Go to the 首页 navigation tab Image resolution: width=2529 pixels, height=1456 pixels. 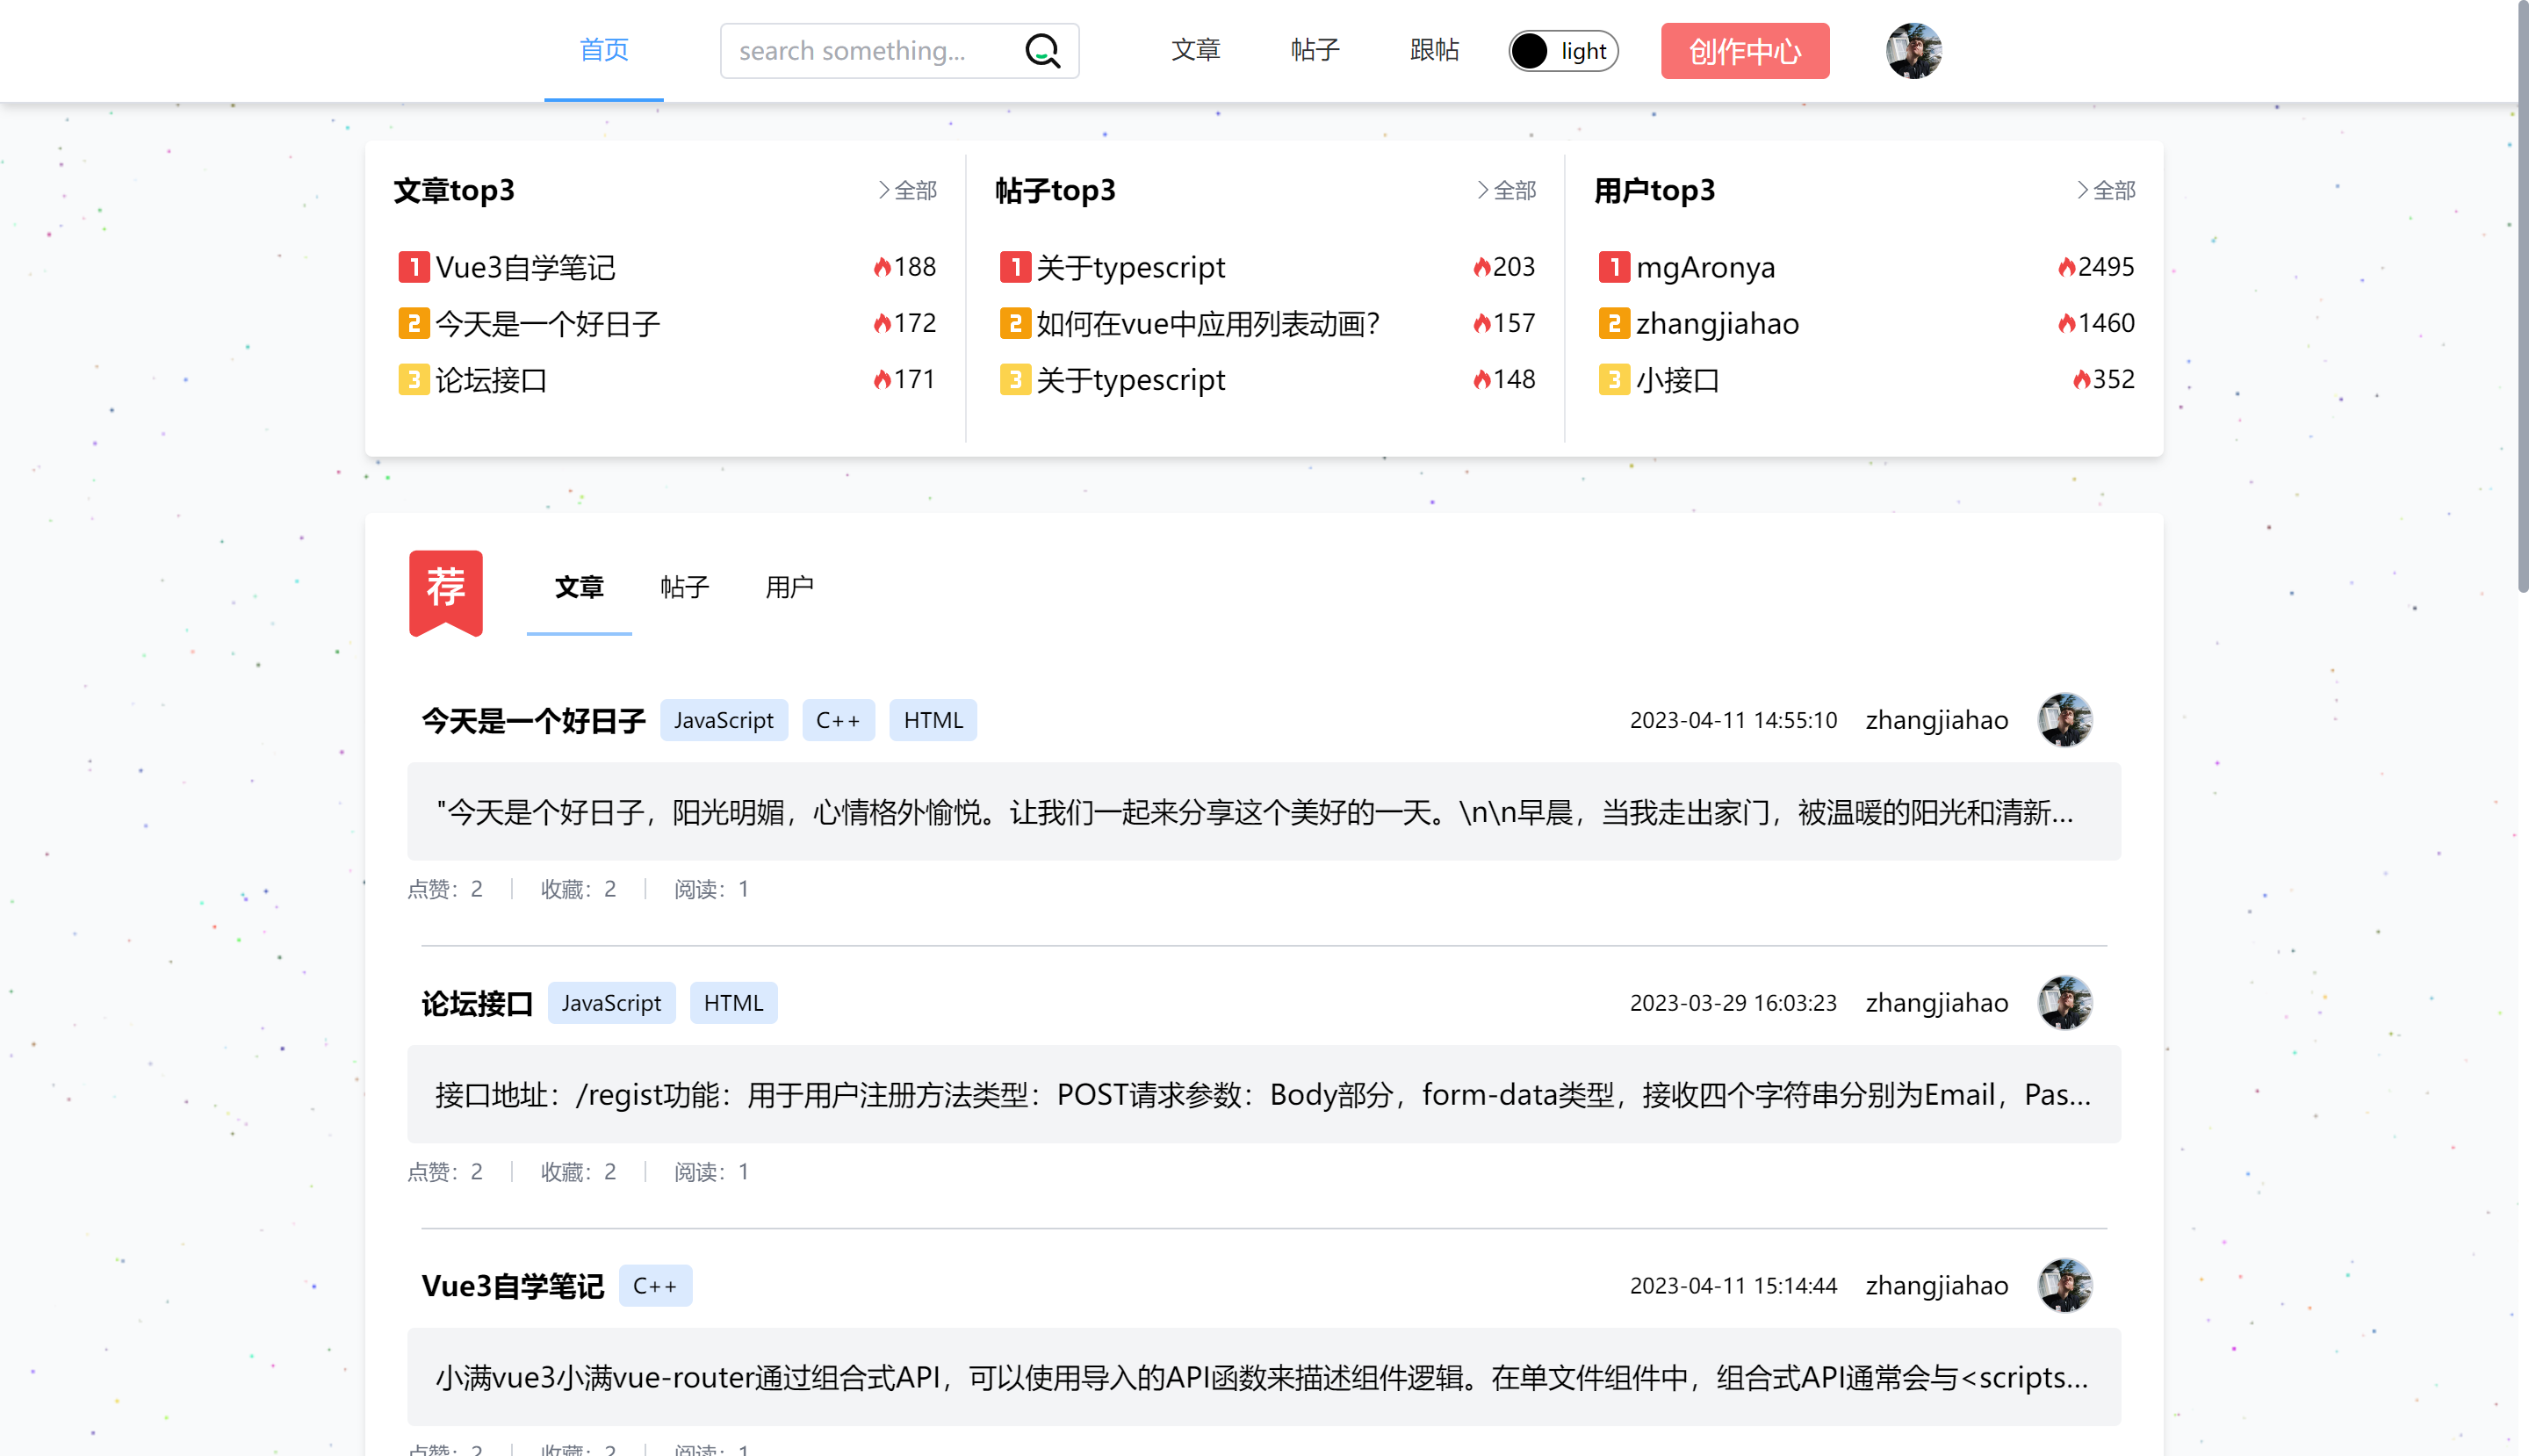[604, 50]
